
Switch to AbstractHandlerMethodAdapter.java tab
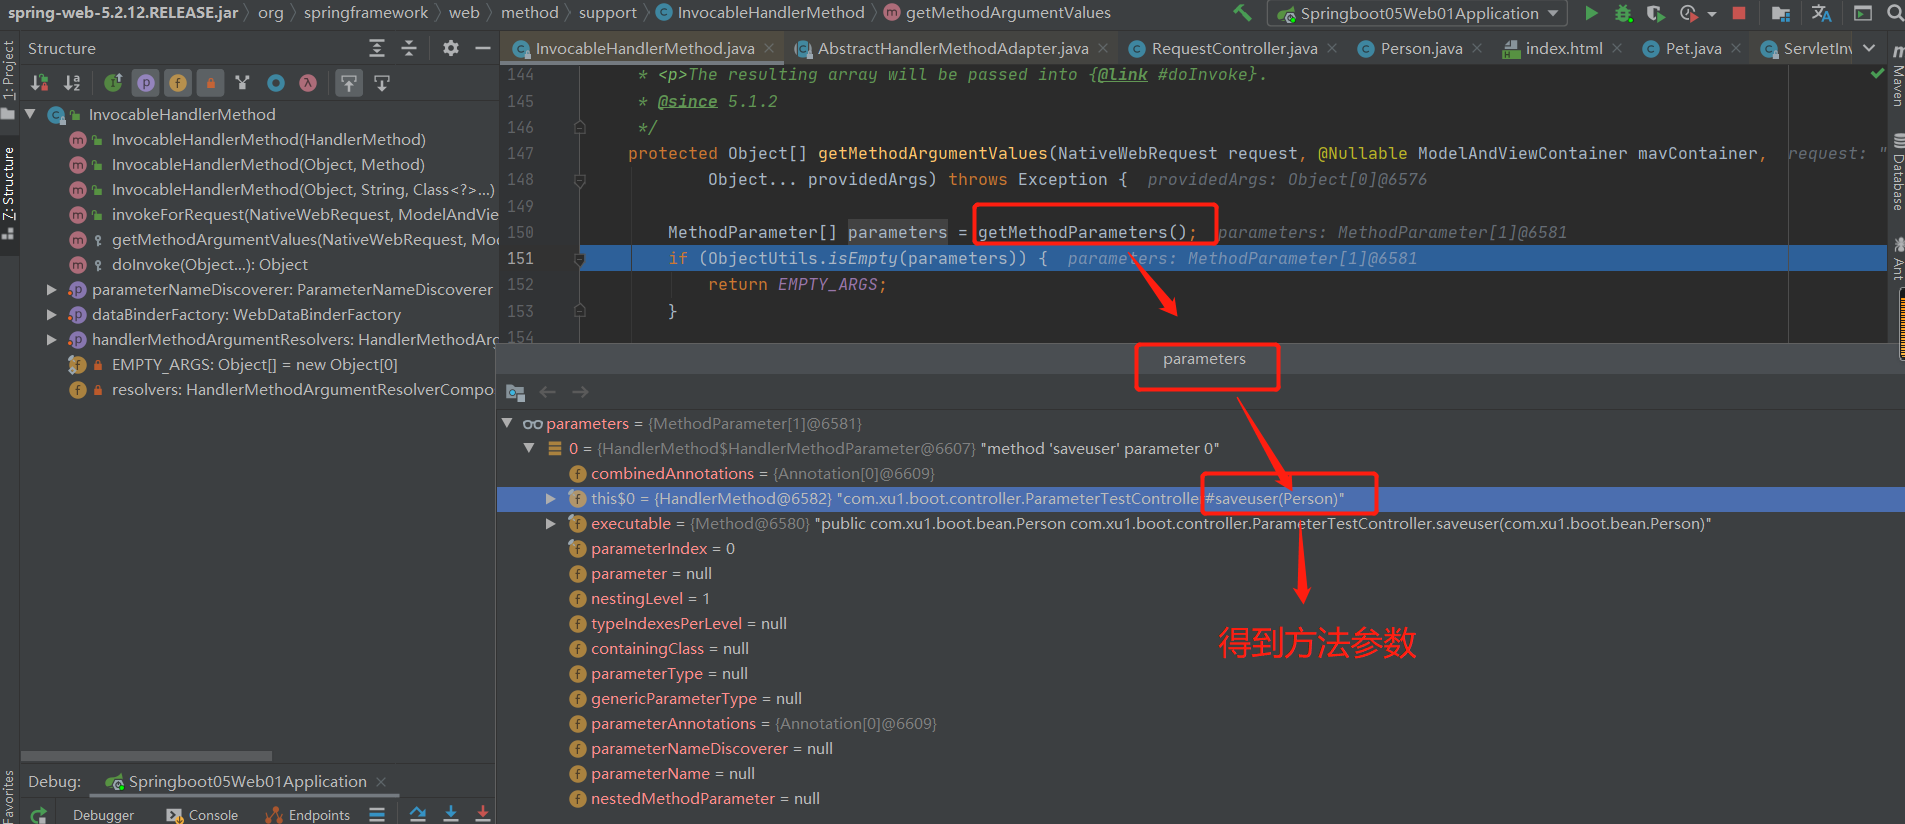(x=952, y=48)
